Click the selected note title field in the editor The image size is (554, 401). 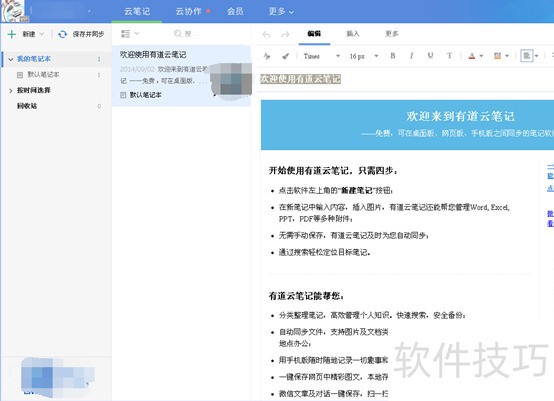(301, 79)
